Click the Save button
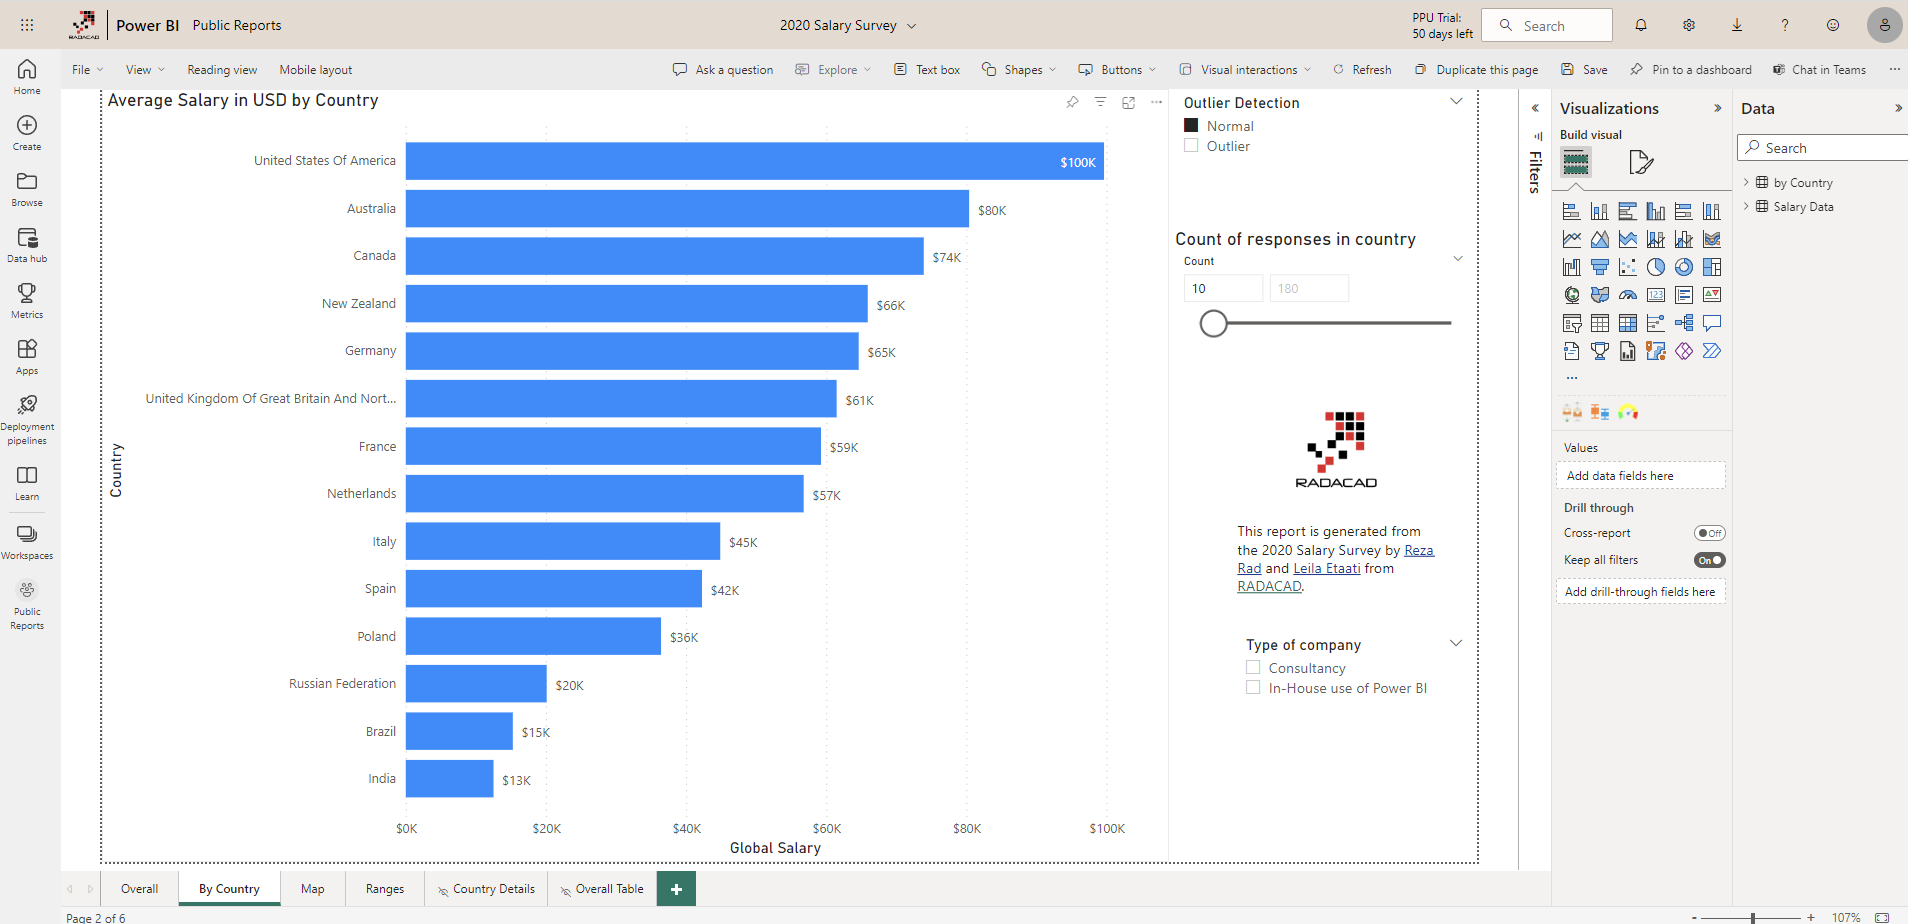The image size is (1908, 924). (x=1585, y=70)
